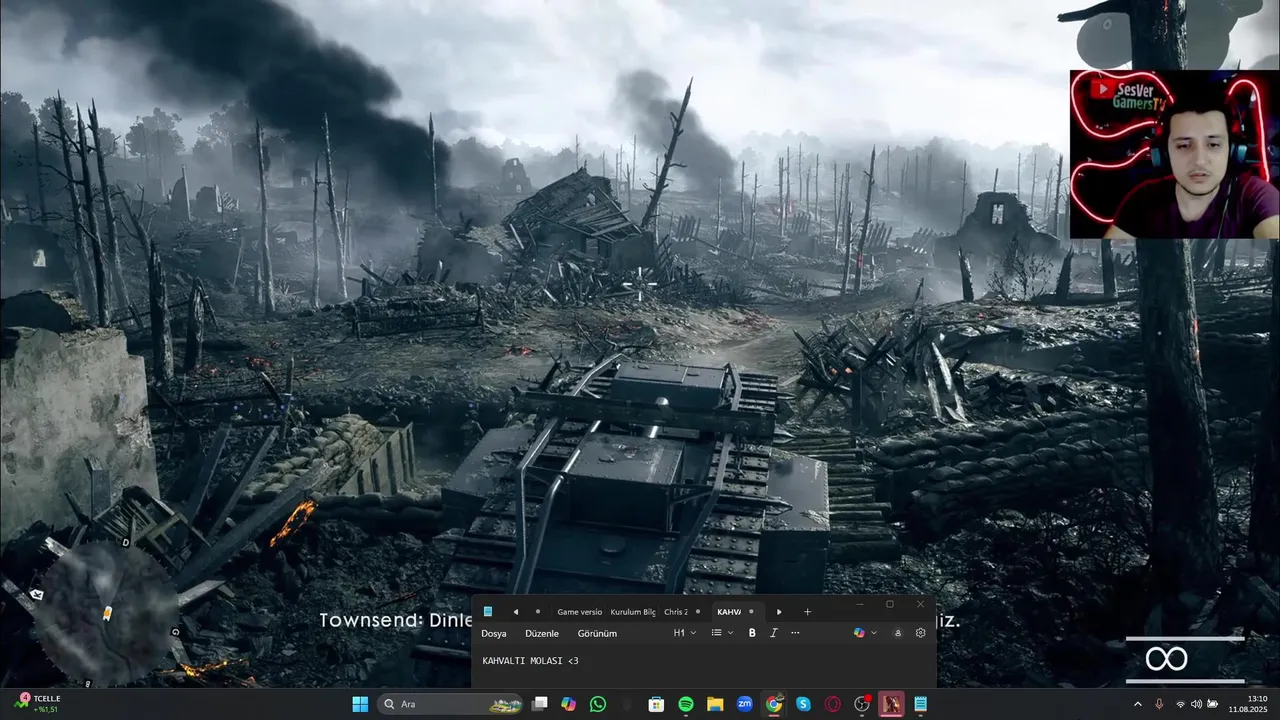
Task: Open the TCELLE stock widget
Action: pos(38,704)
